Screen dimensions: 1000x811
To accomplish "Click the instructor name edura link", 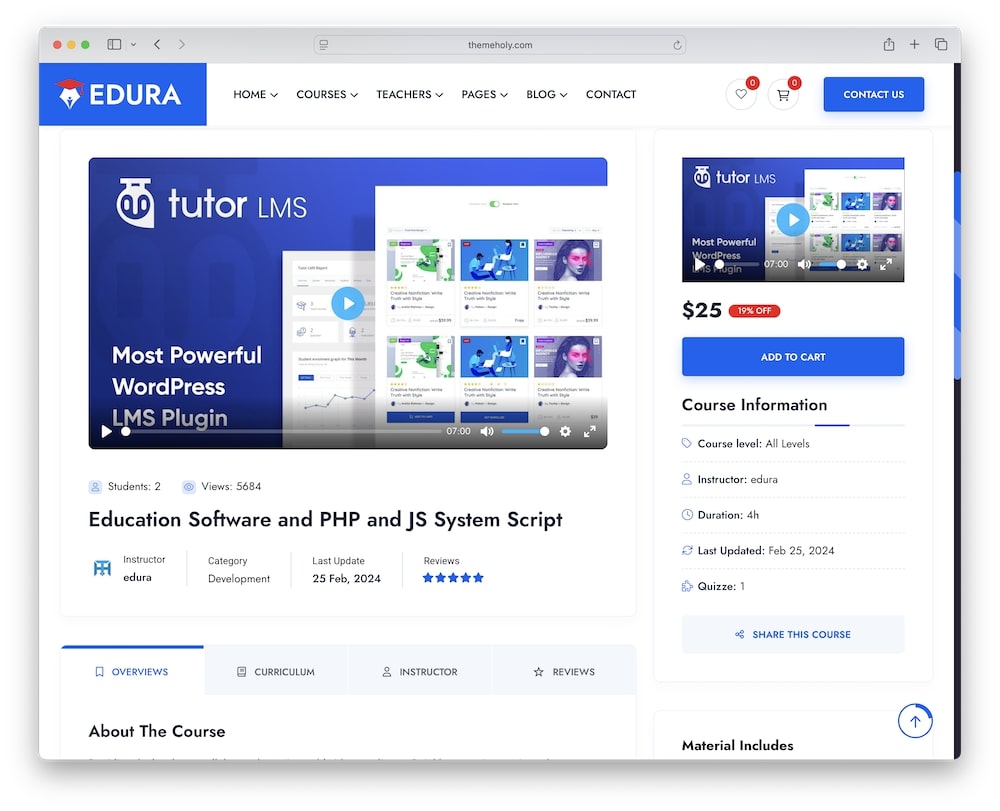I will [x=137, y=577].
